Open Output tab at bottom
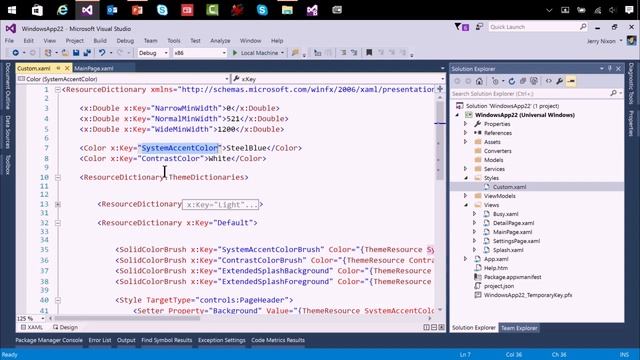This screenshot has height=360, width=640. [x=126, y=340]
